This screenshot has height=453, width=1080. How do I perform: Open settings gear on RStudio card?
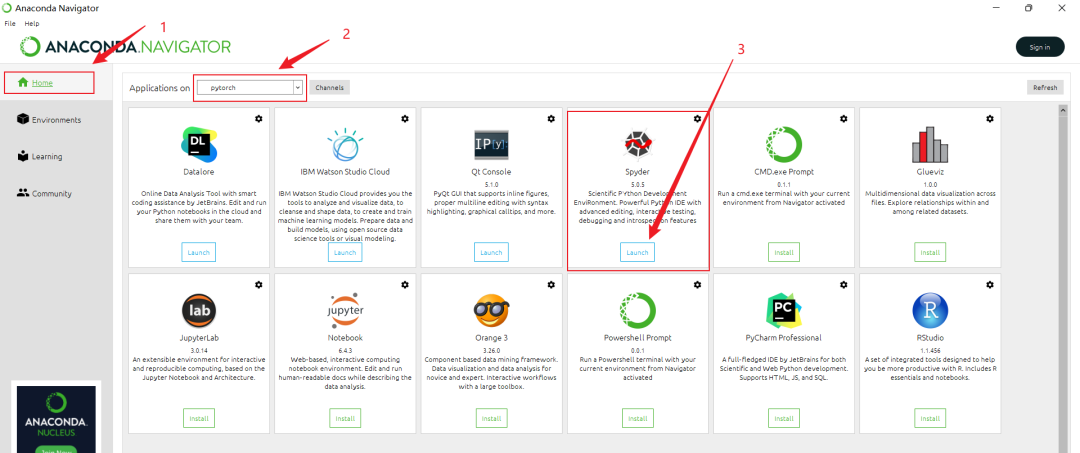990,284
